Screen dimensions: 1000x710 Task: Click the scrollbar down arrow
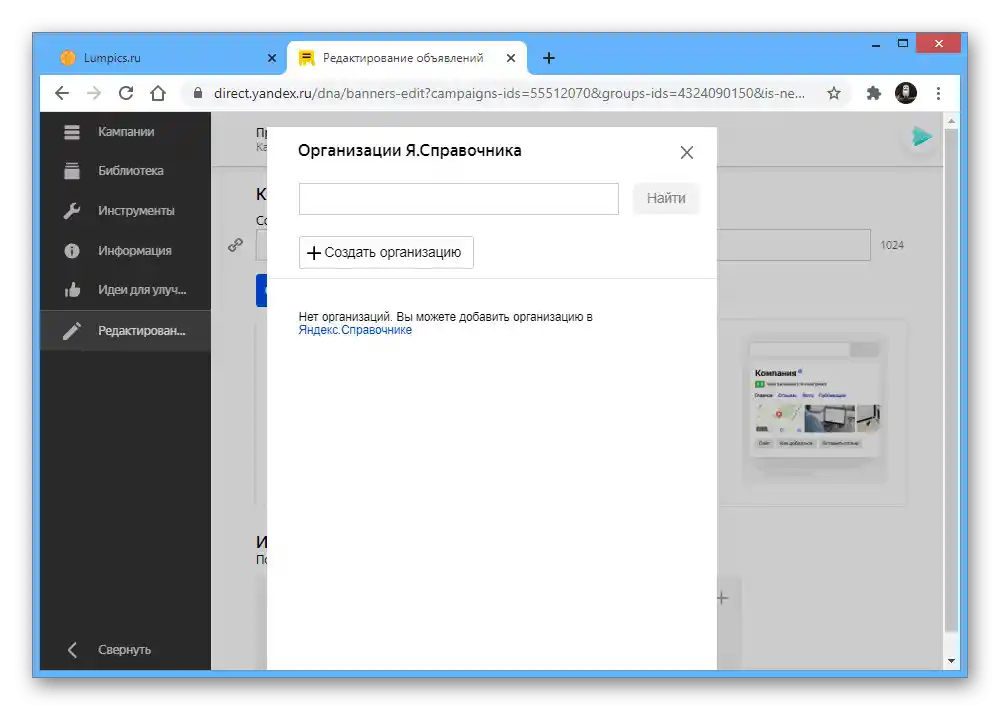click(951, 661)
